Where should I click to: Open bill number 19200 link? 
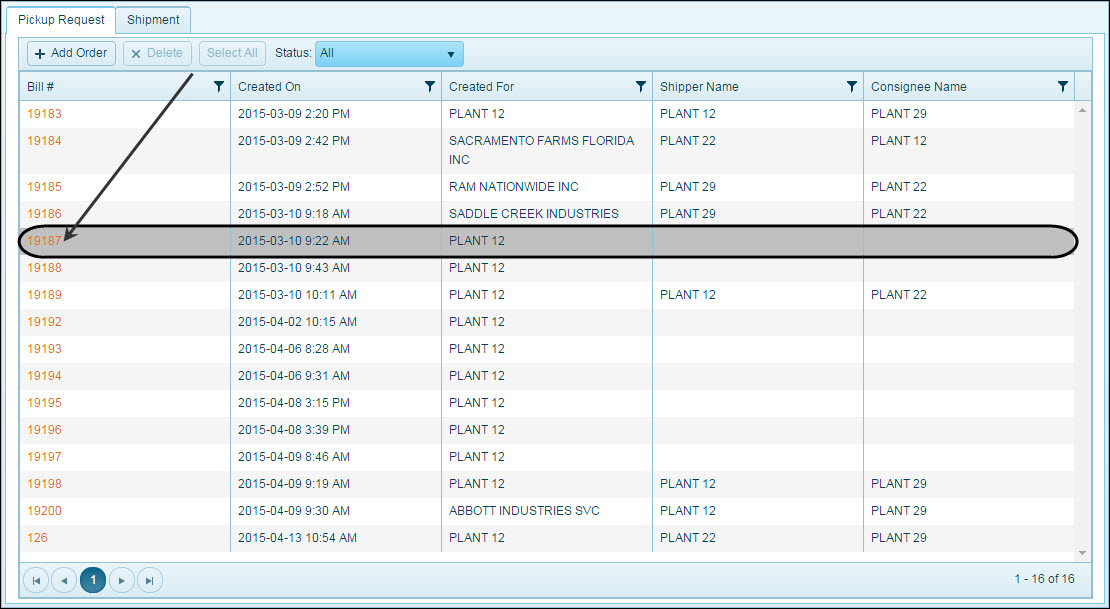coord(44,511)
